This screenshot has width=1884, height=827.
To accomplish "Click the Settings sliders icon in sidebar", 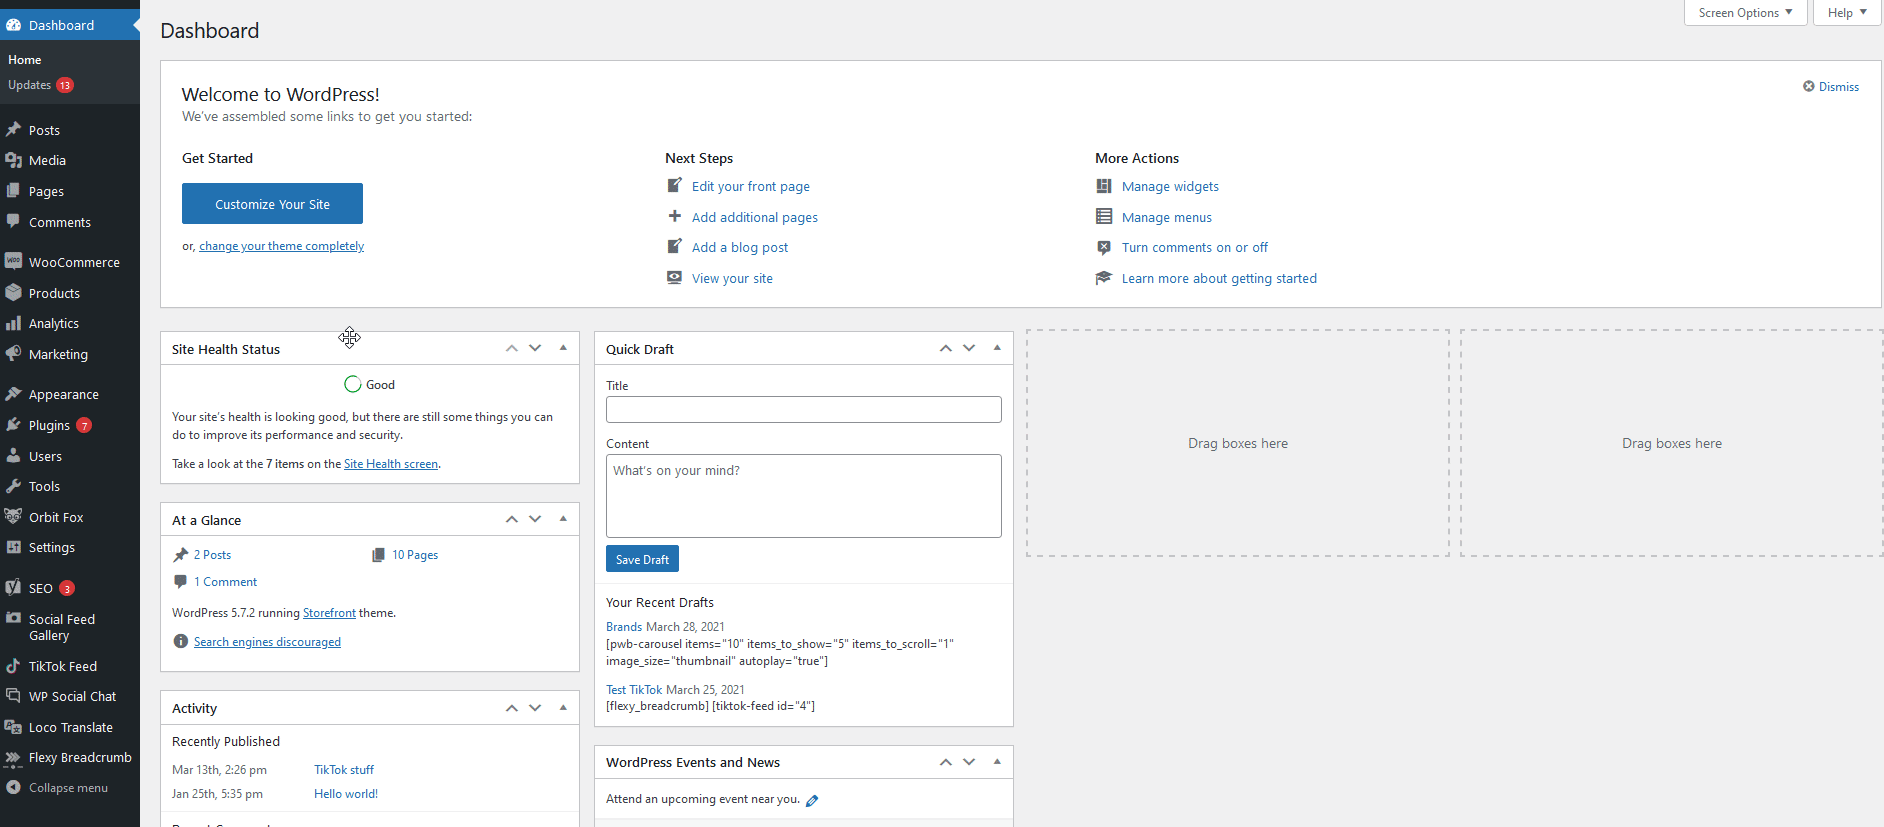I will pos(13,547).
